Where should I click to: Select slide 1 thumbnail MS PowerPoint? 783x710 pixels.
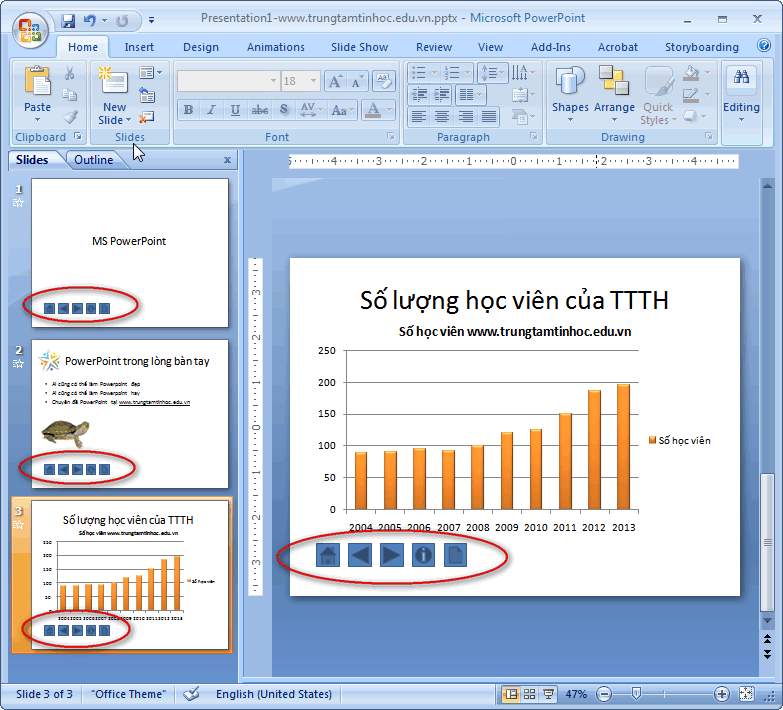[130, 253]
